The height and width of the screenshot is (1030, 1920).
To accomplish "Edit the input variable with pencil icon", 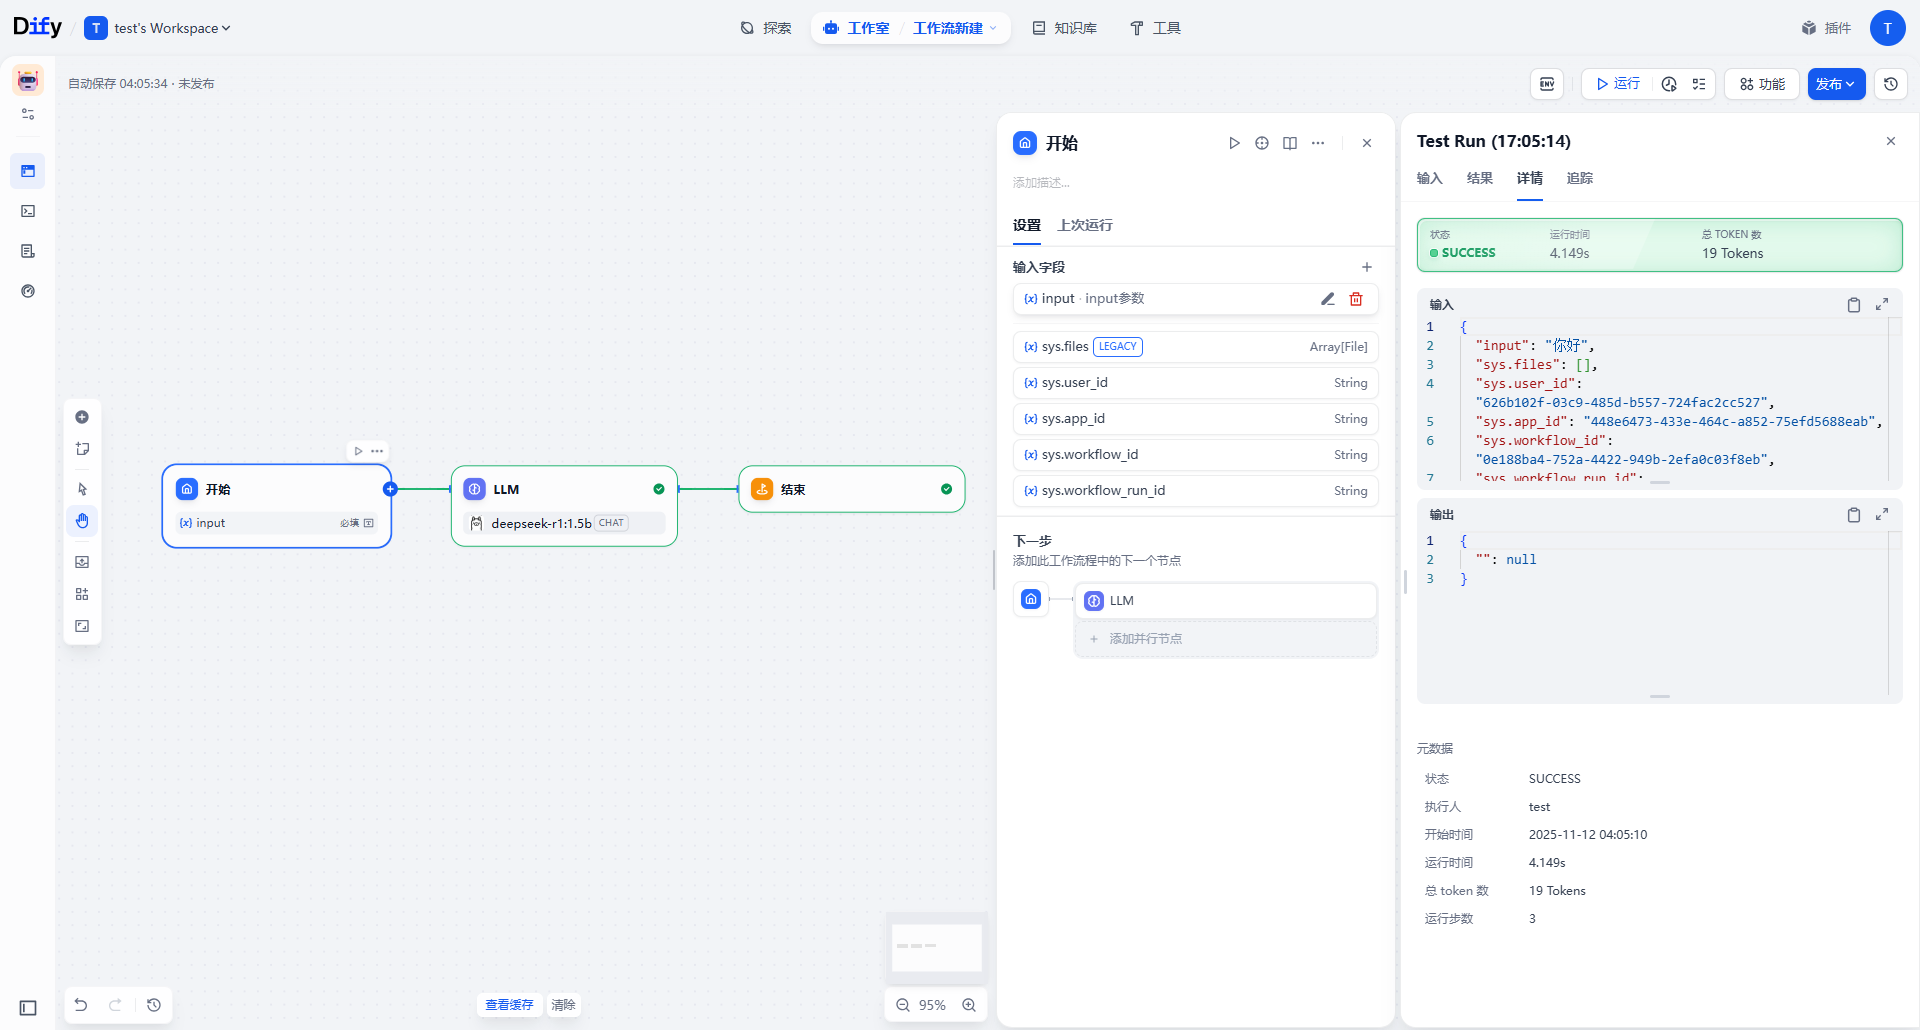I will pyautogui.click(x=1328, y=299).
